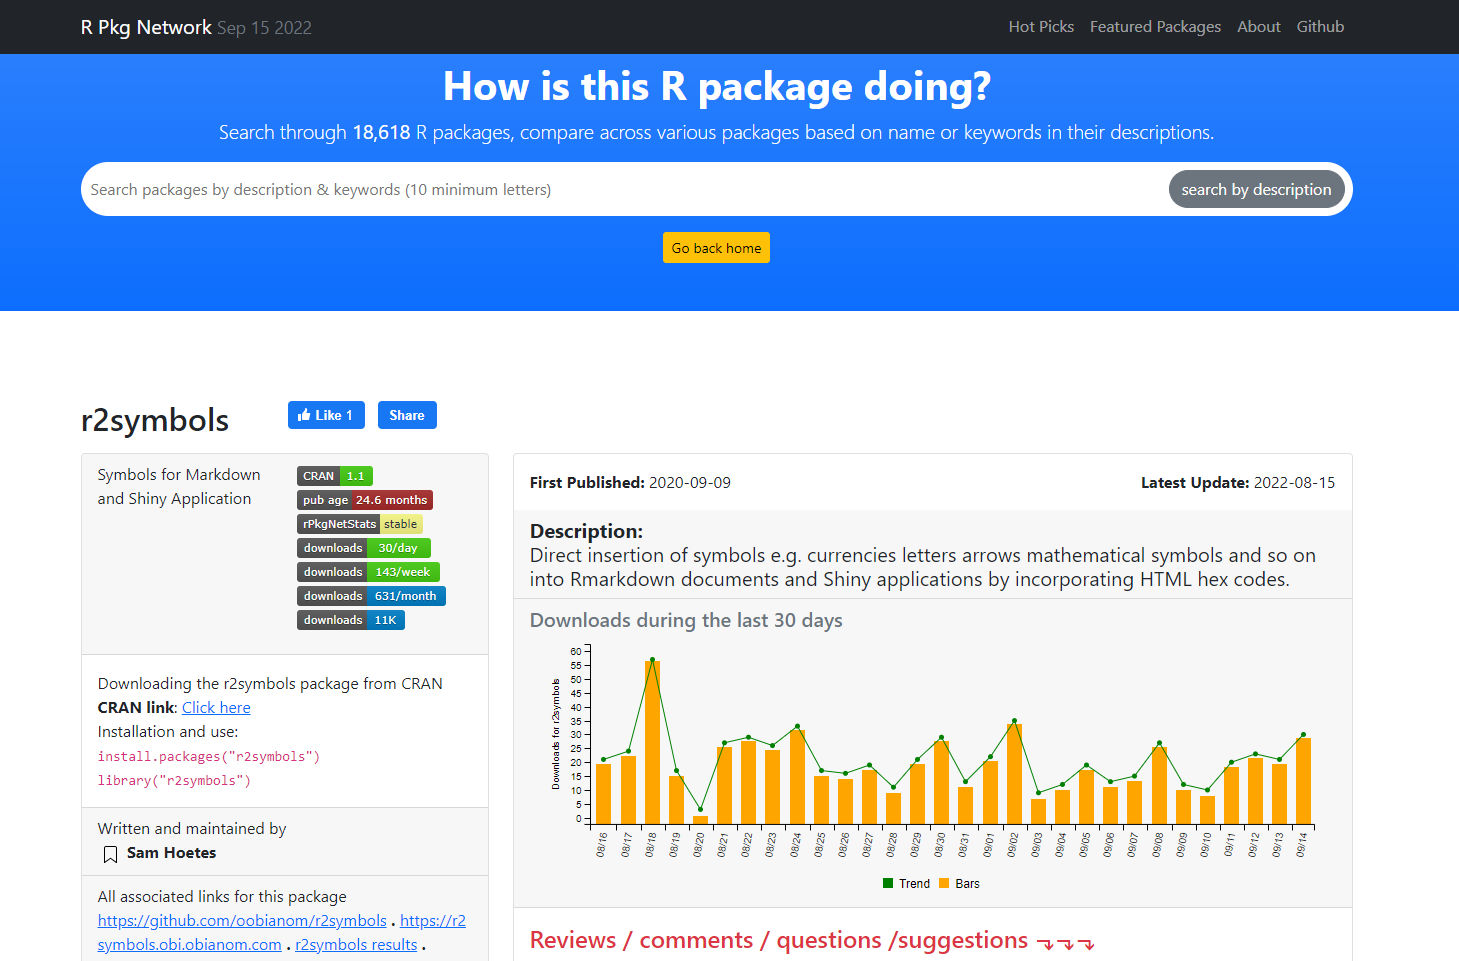Toggle the Bars series in chart legend
The image size is (1459, 961).
[x=959, y=884]
